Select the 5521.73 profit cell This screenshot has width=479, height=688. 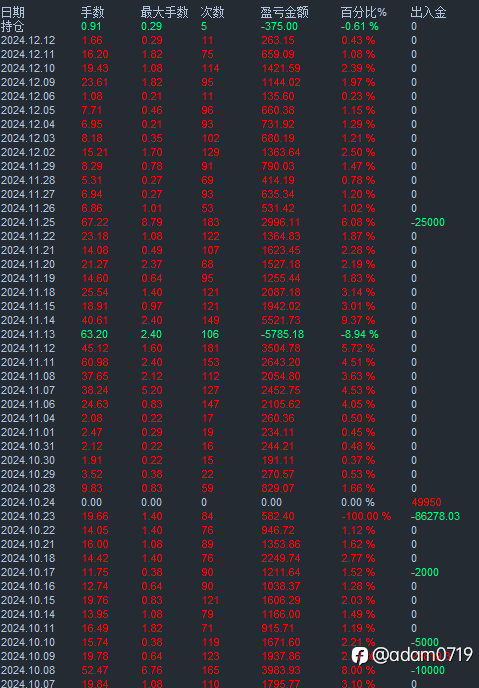point(281,321)
